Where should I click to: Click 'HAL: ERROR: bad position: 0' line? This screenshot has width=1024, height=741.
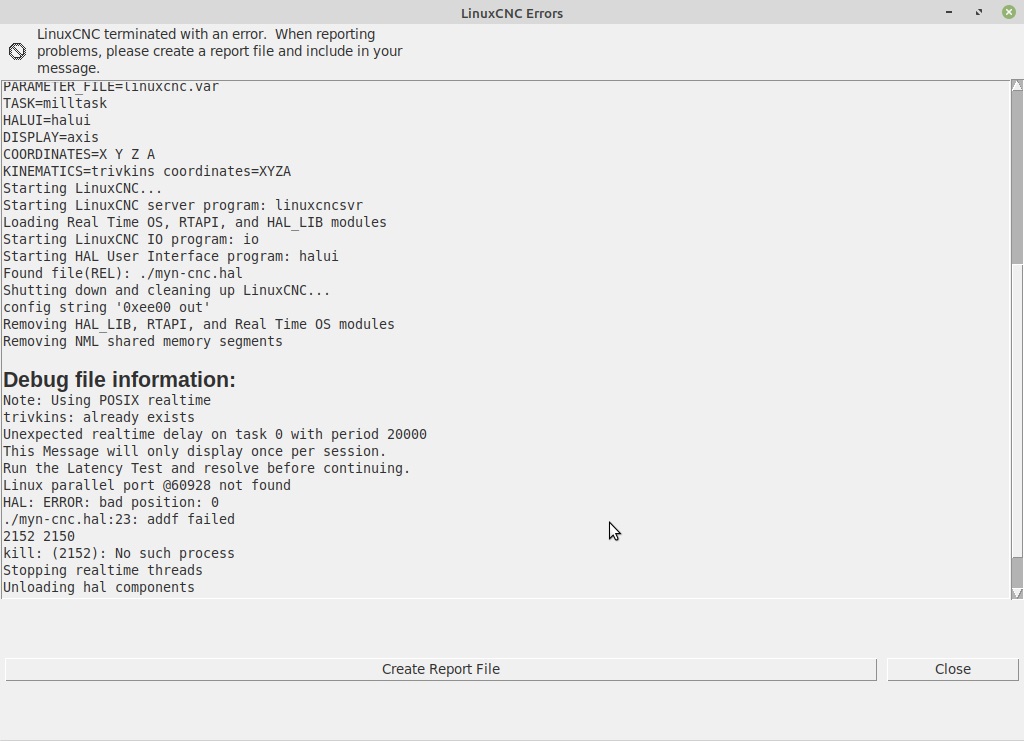click(x=111, y=502)
